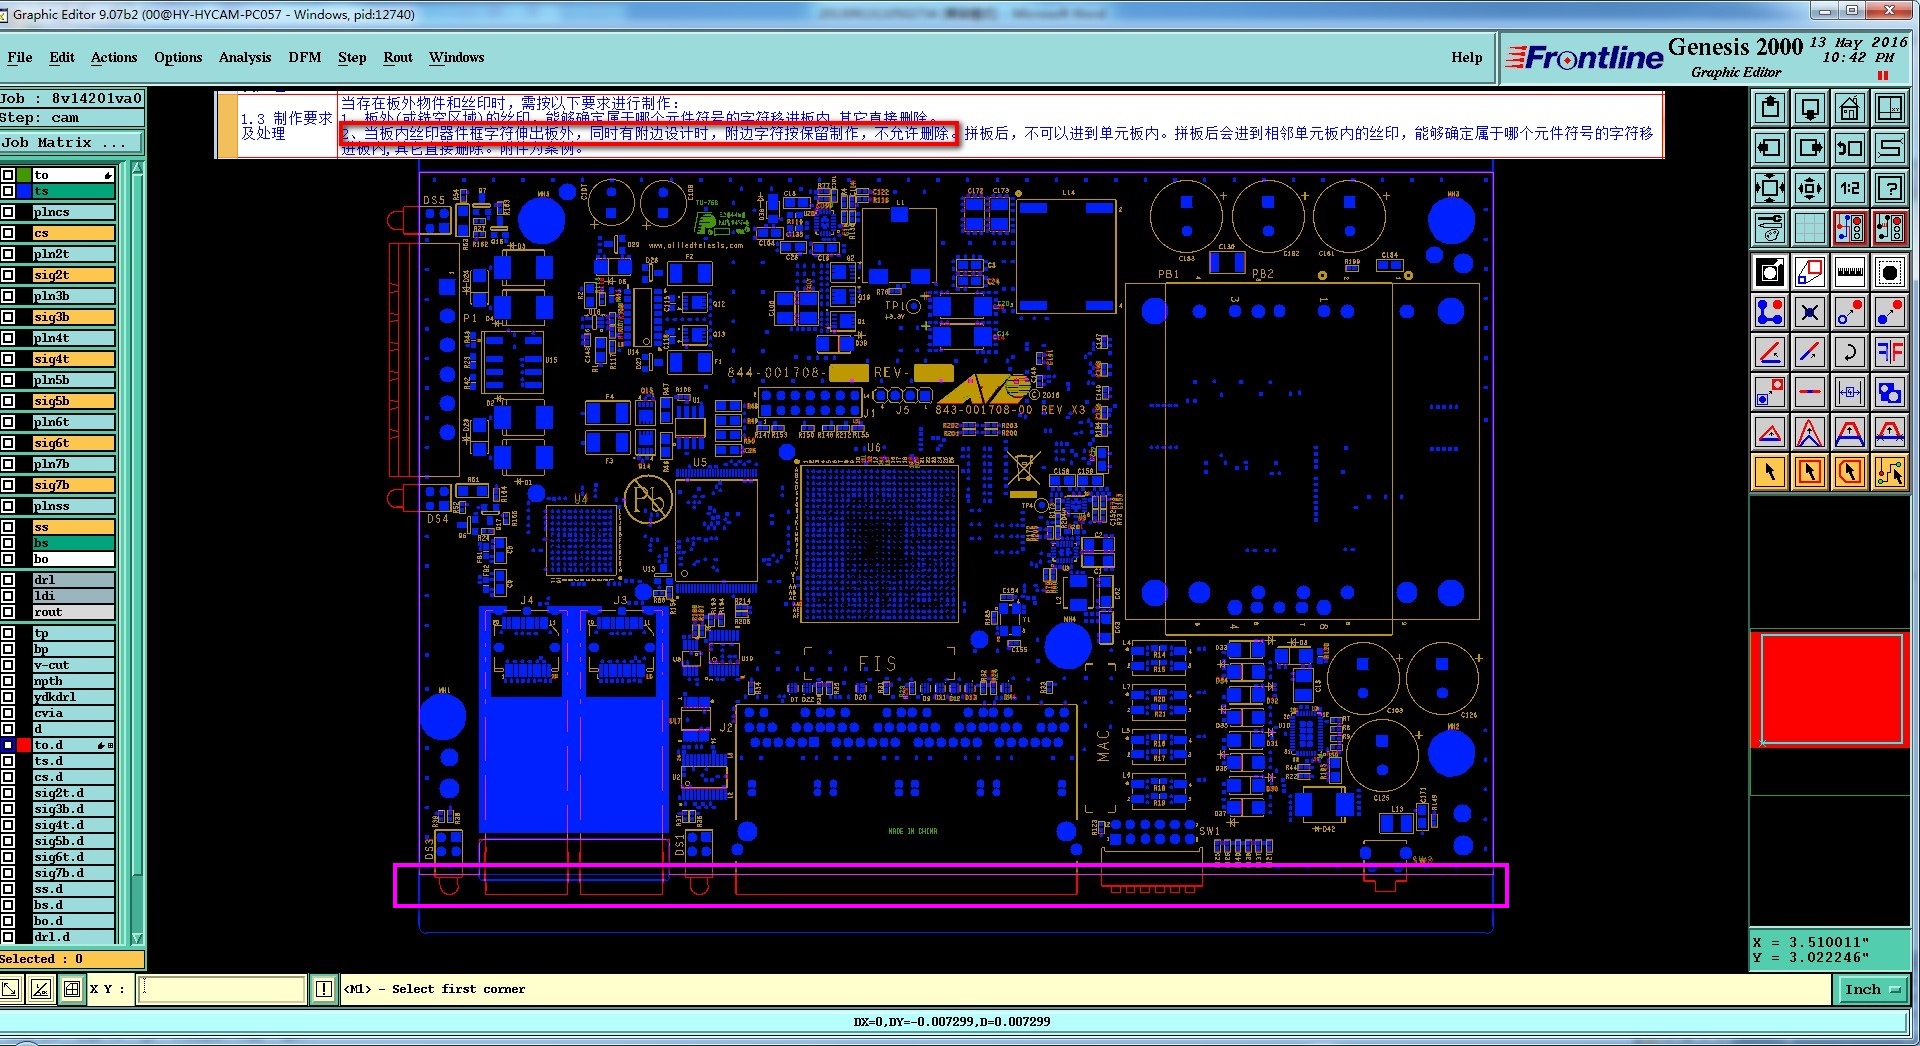Open the Rout menu
1920x1046 pixels.
click(398, 57)
